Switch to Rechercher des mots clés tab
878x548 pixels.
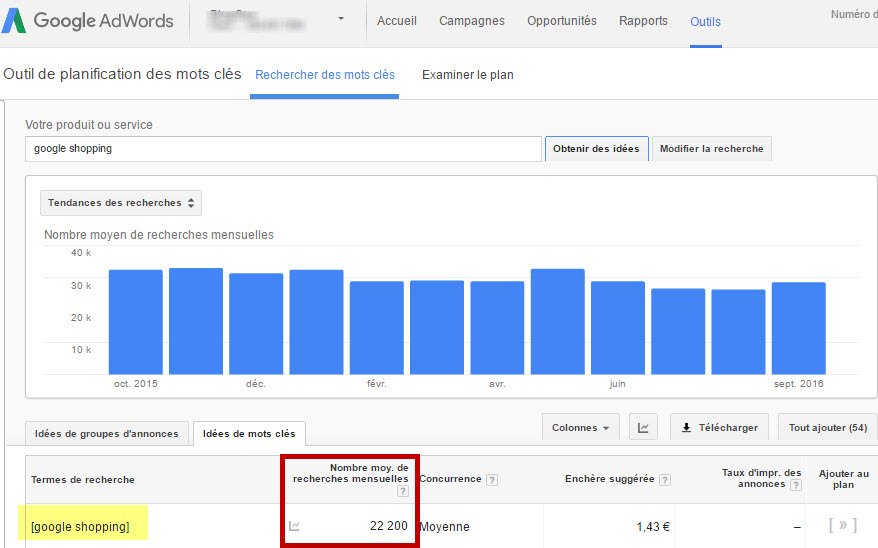(325, 75)
